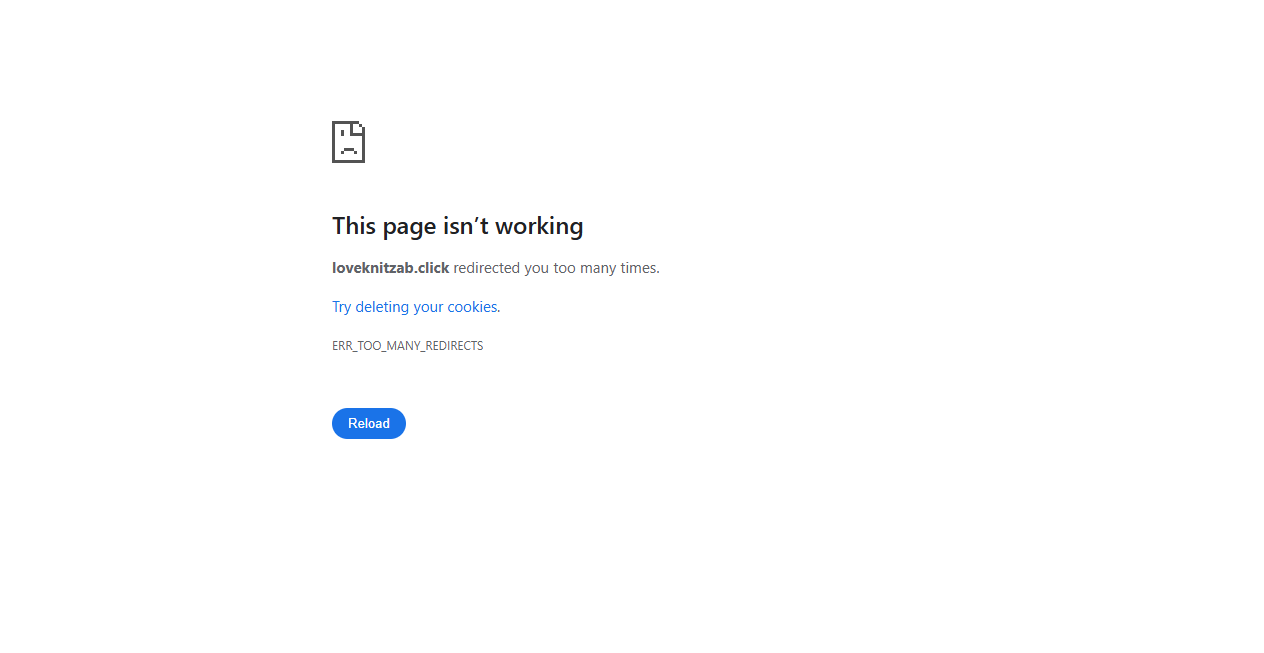This screenshot has width=1264, height=653.
Task: Click the redirected you too many times text
Action: (x=556, y=268)
